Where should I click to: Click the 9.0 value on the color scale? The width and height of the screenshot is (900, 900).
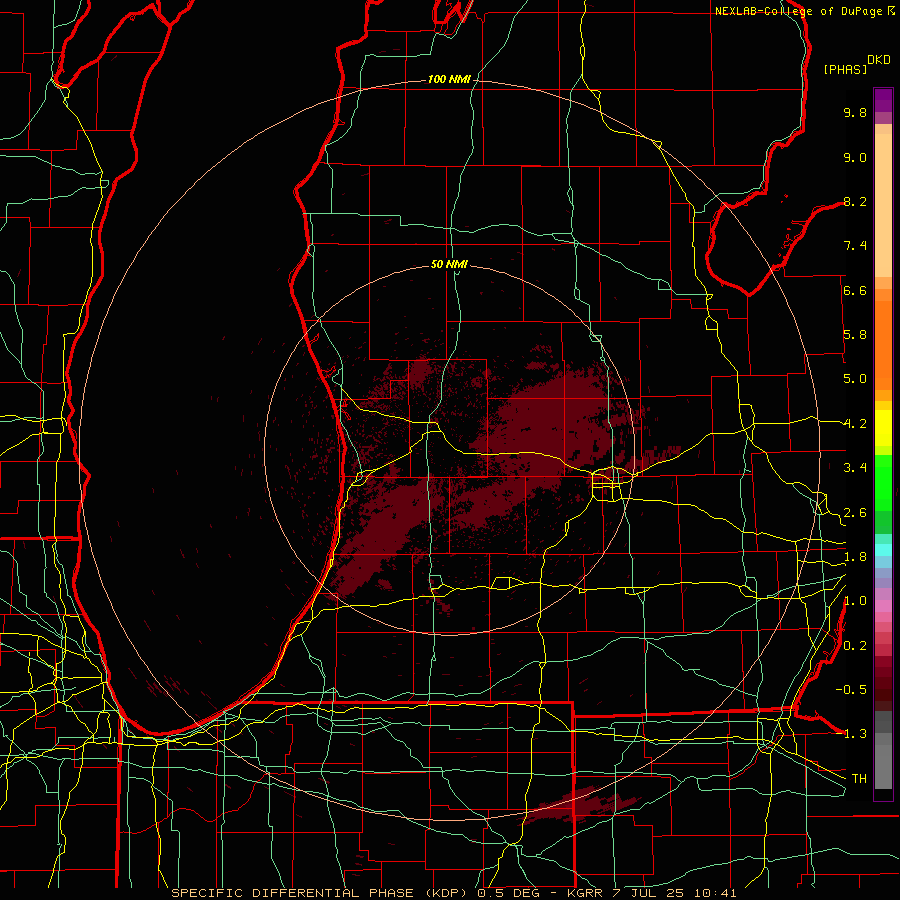[855, 157]
